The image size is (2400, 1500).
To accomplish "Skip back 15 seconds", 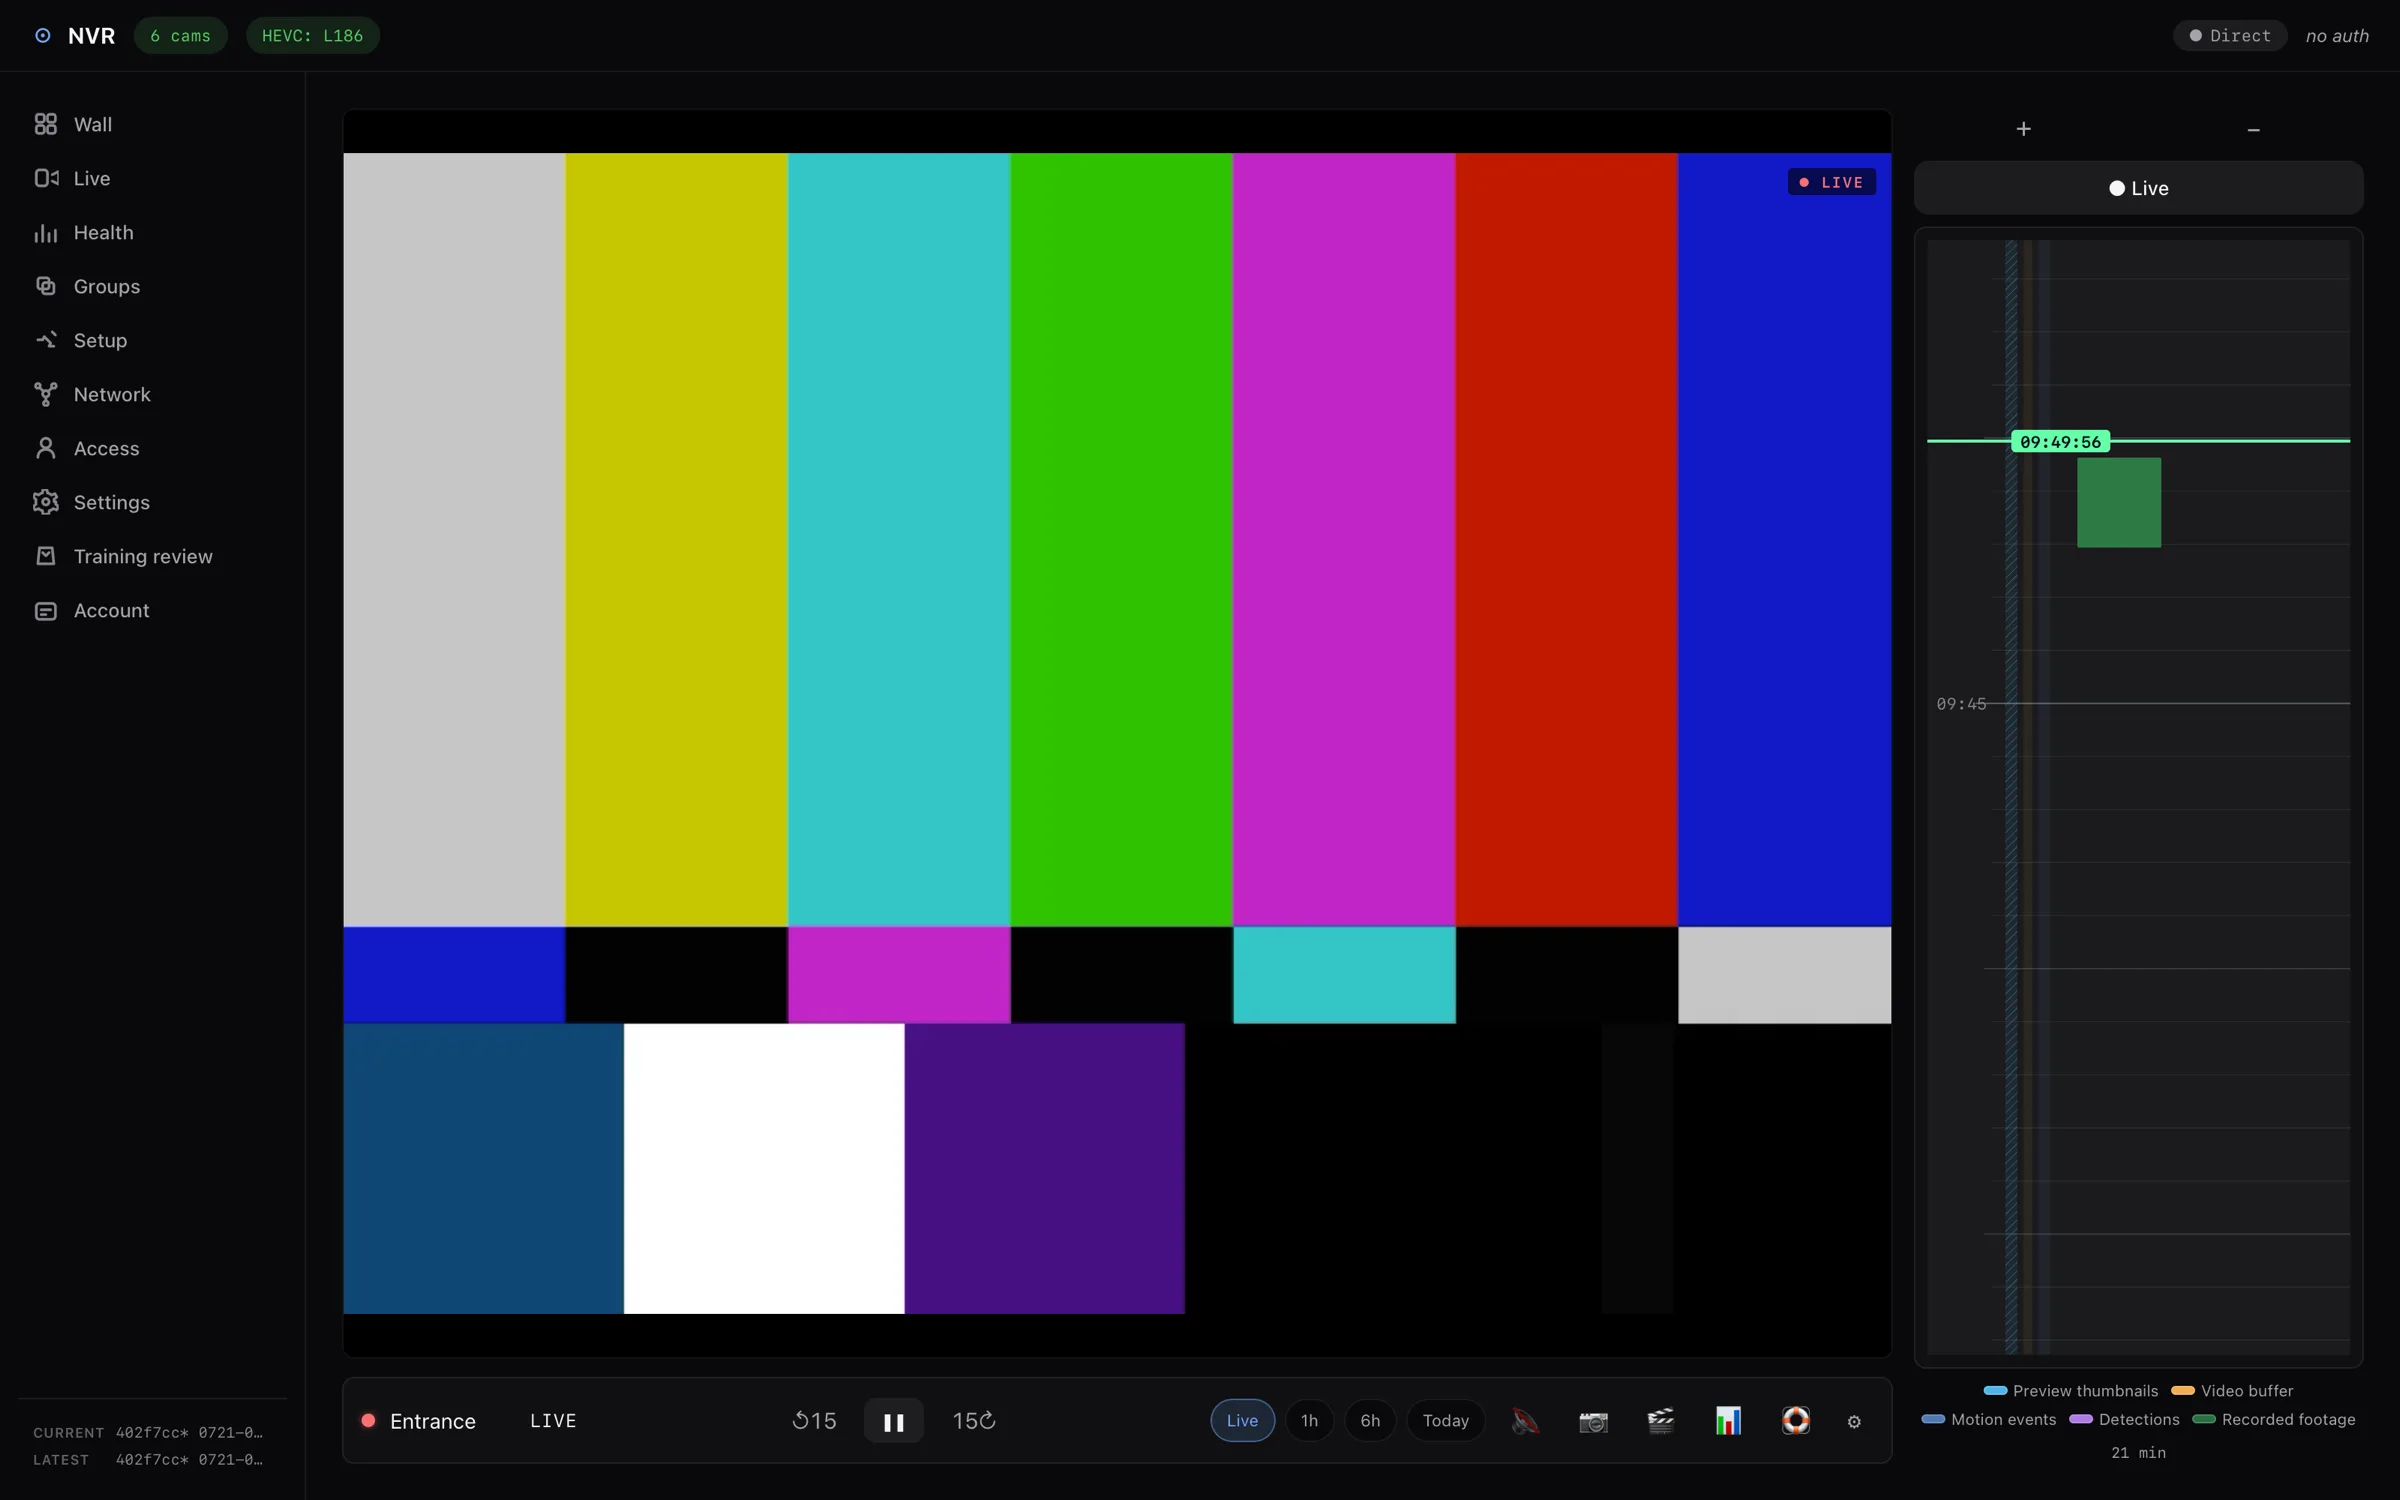I will point(814,1421).
